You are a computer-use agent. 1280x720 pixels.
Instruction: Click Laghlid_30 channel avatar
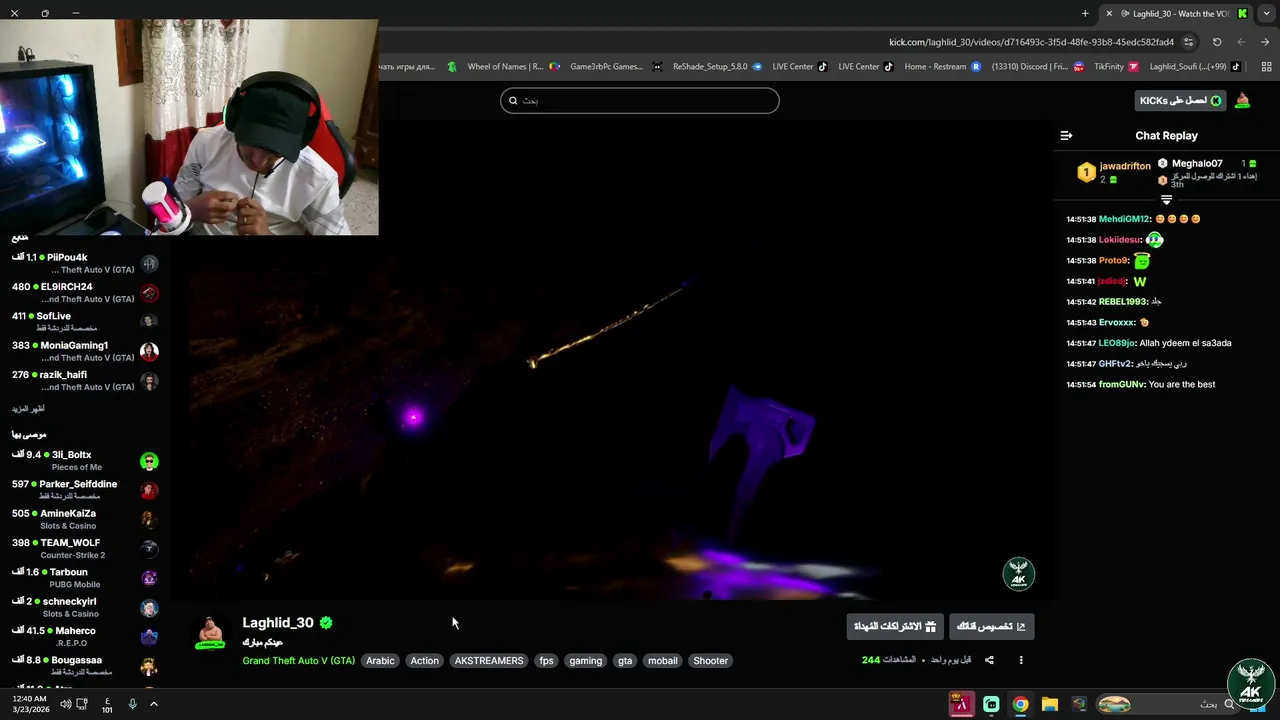pyautogui.click(x=210, y=632)
